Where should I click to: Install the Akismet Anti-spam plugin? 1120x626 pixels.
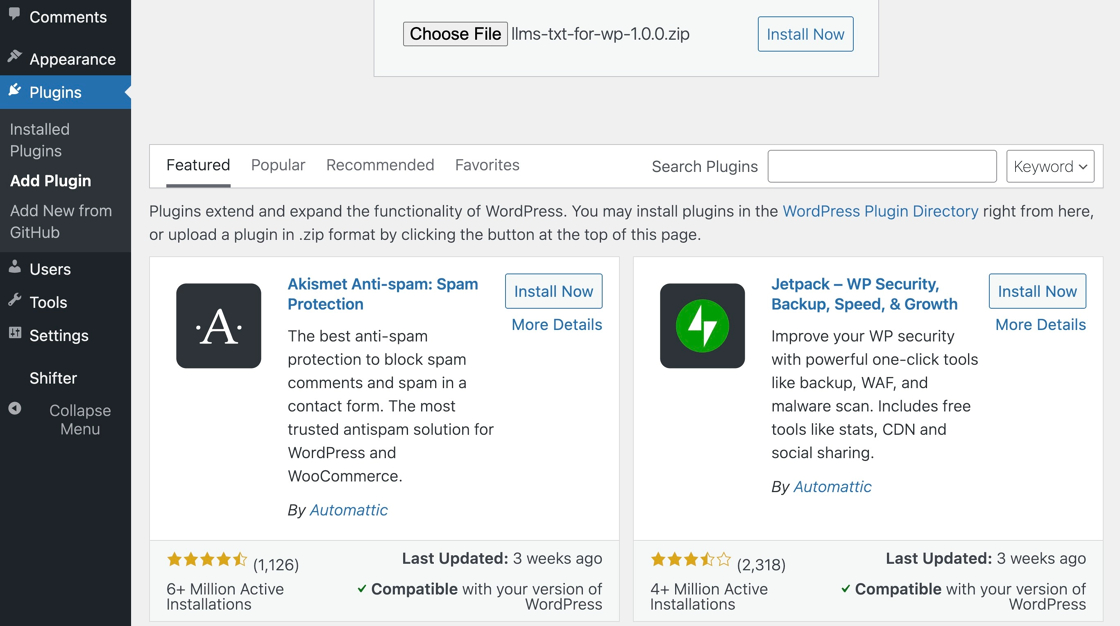point(554,292)
